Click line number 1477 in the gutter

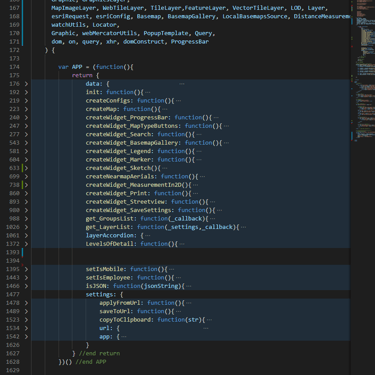13,295
